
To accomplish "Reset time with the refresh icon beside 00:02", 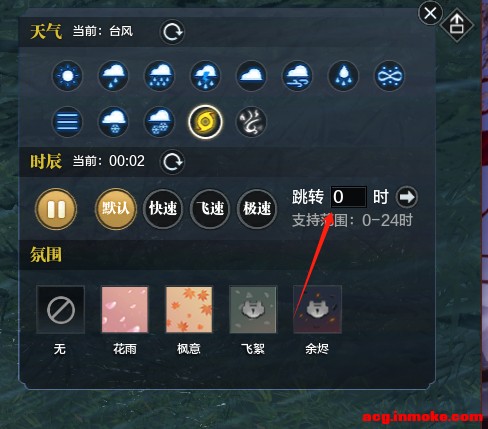I will pyautogui.click(x=172, y=162).
